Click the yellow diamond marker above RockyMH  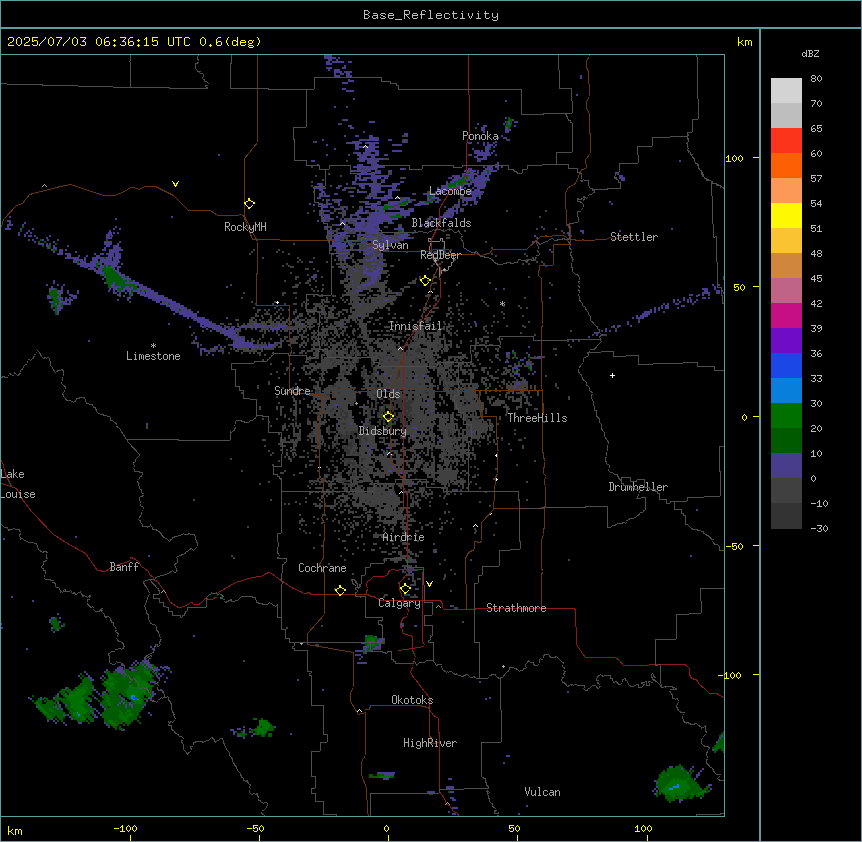point(249,204)
